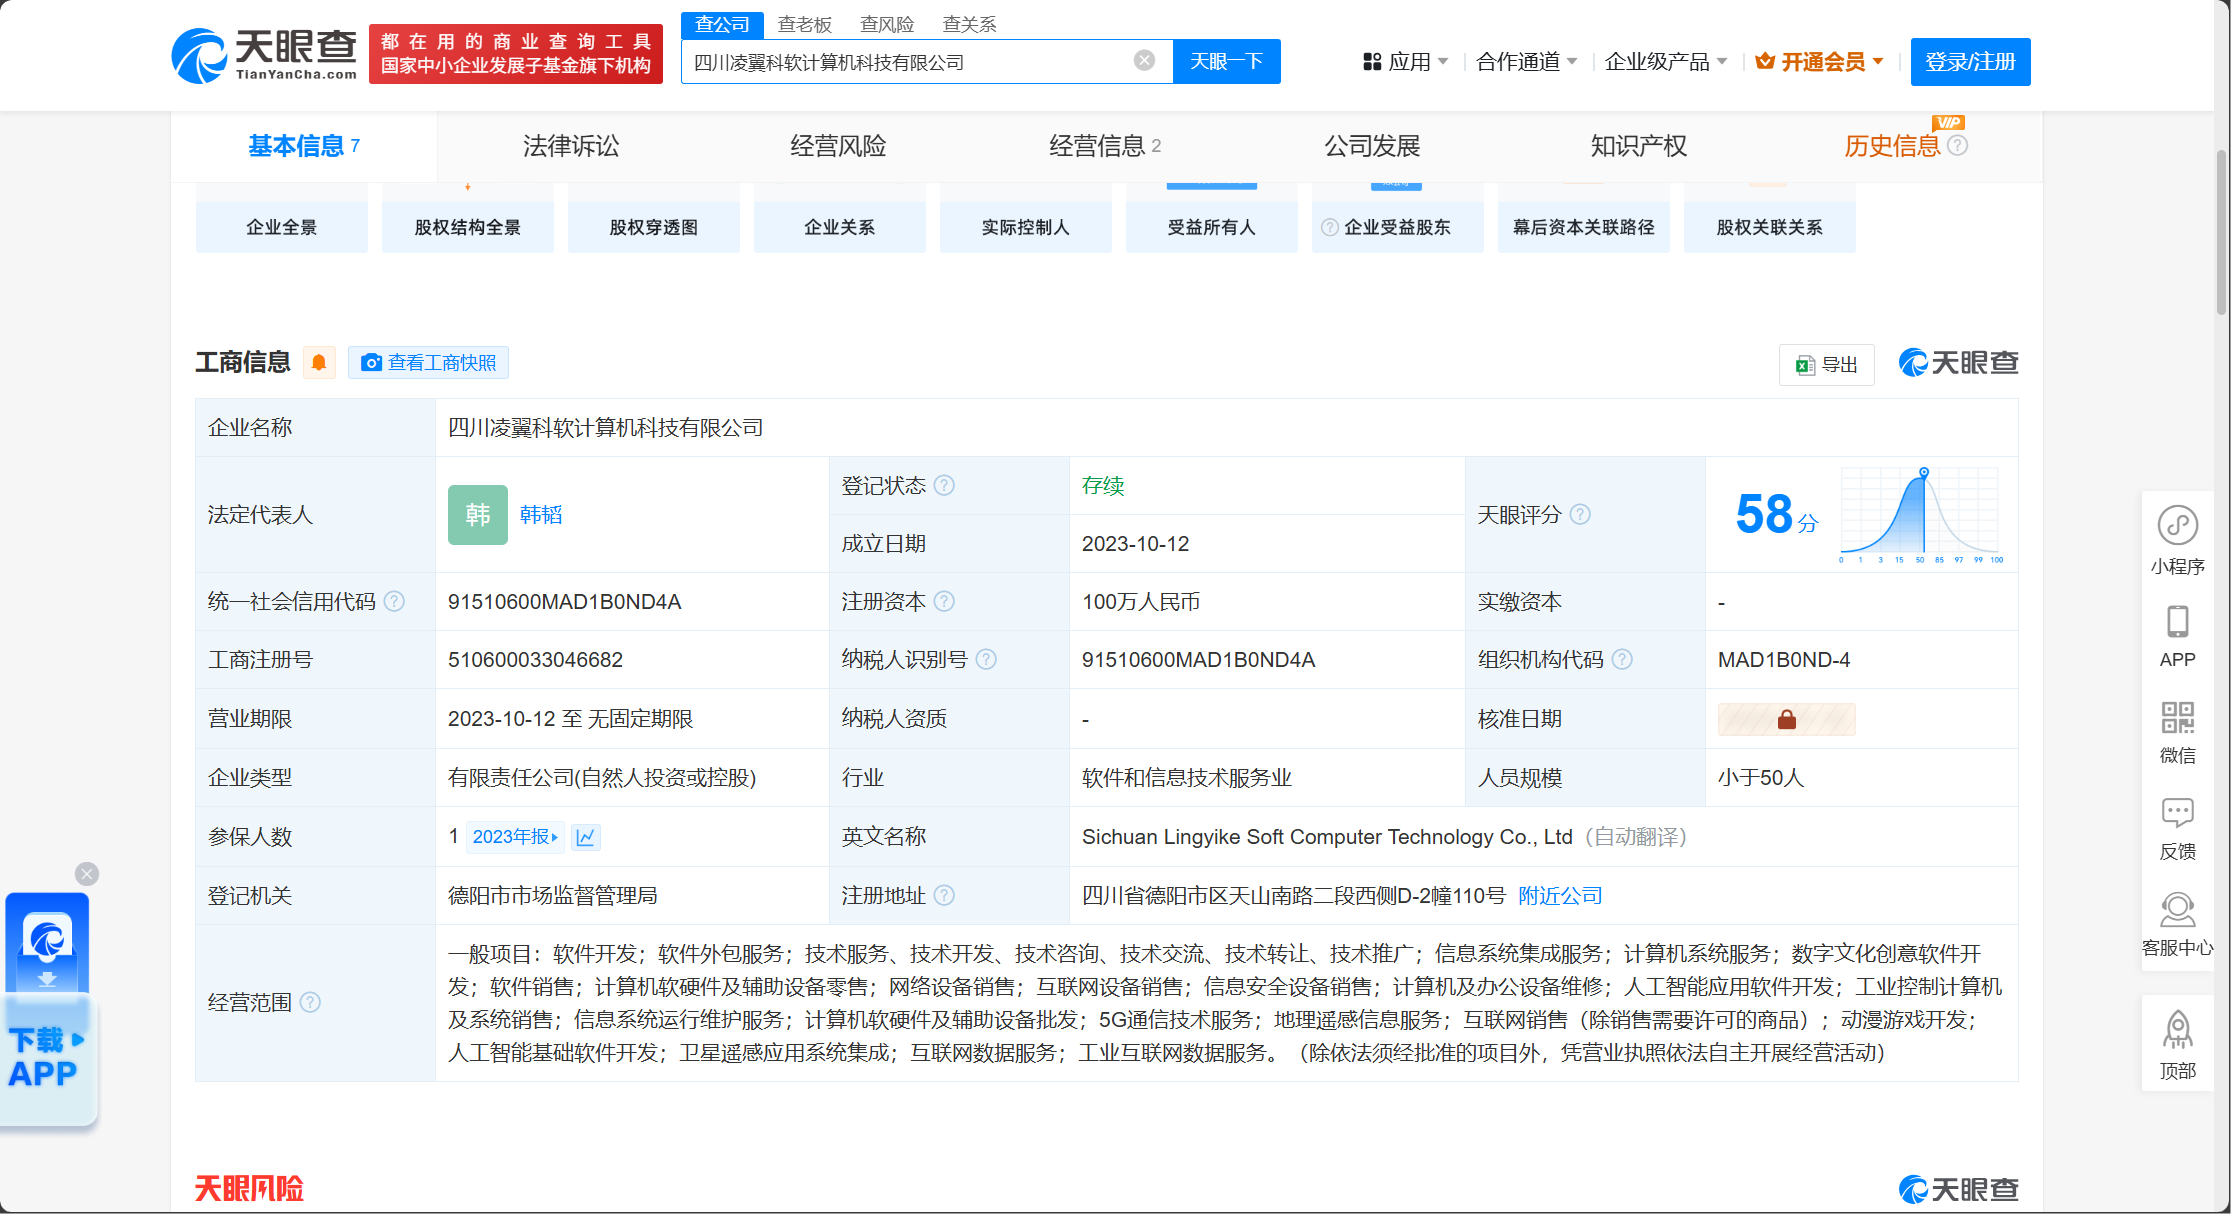Open insured count trend chart icon
Viewport: 2231px width, 1214px height.
[586, 837]
